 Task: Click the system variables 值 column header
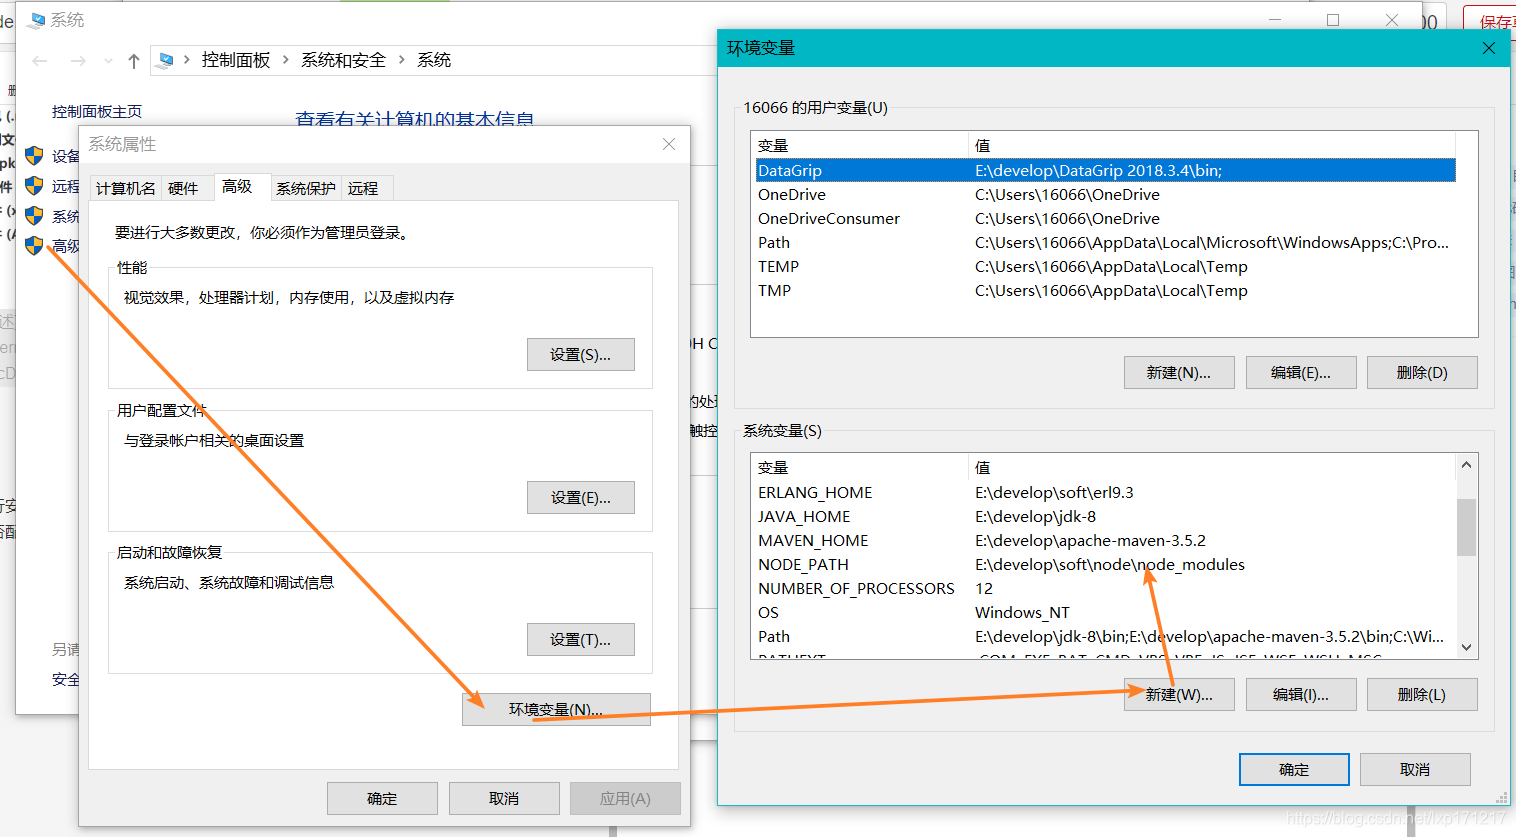[1212, 468]
